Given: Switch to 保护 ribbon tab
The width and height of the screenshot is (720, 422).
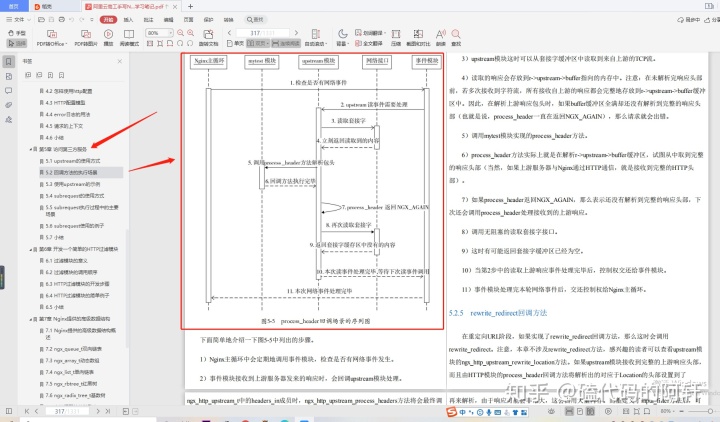Looking at the screenshot, I should (208, 20).
